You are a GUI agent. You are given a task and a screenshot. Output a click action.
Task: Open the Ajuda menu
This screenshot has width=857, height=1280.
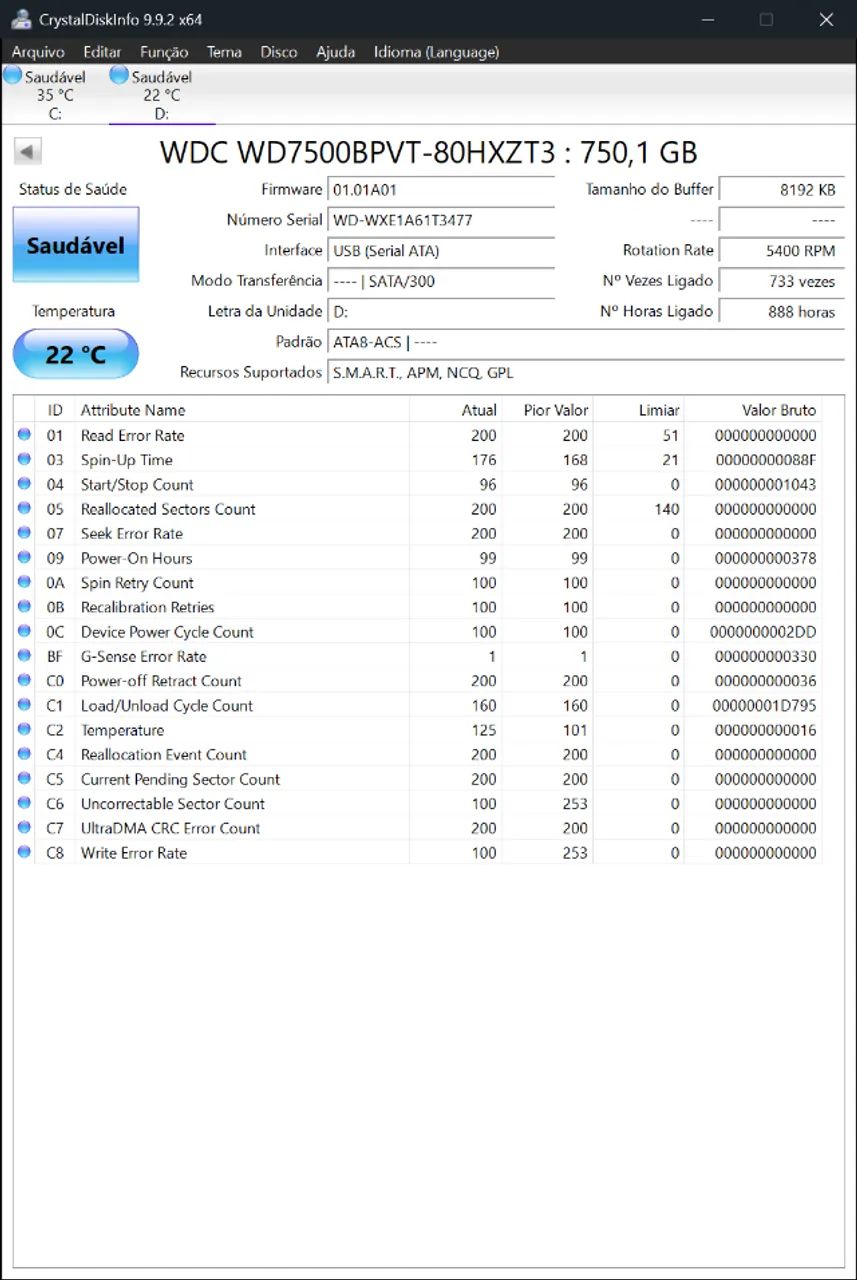335,52
